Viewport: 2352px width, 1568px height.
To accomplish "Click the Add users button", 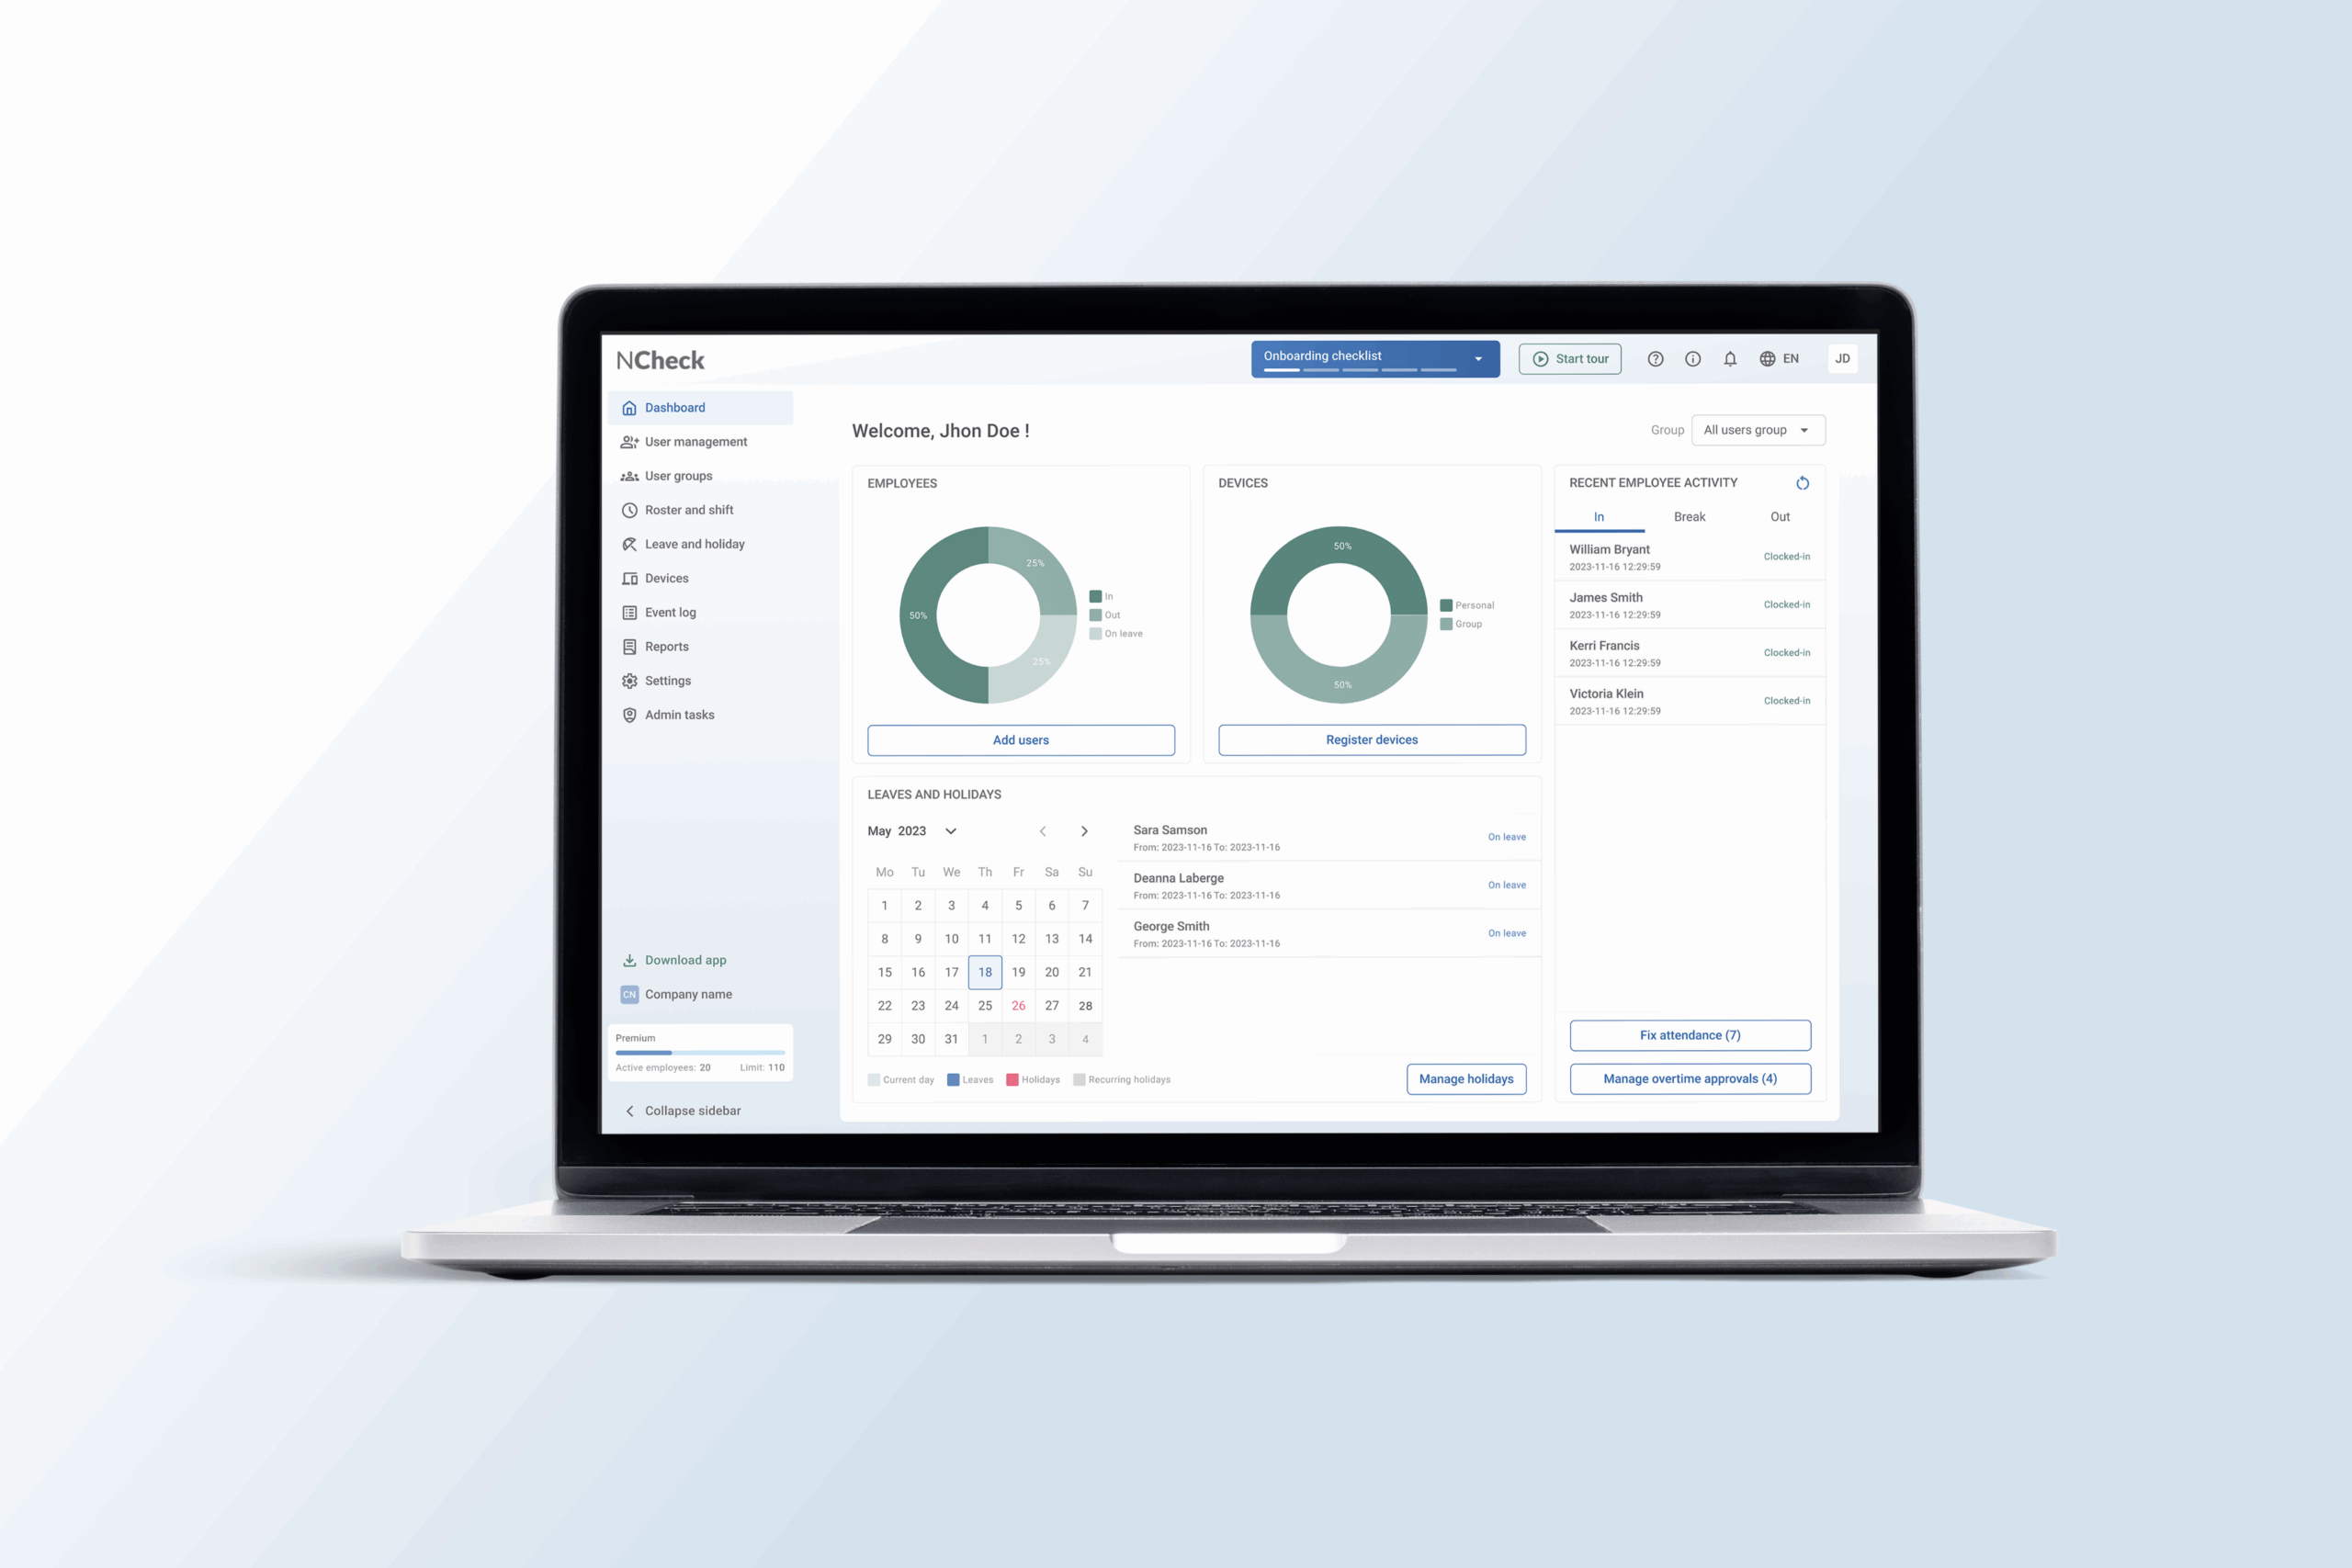I will coord(1020,740).
